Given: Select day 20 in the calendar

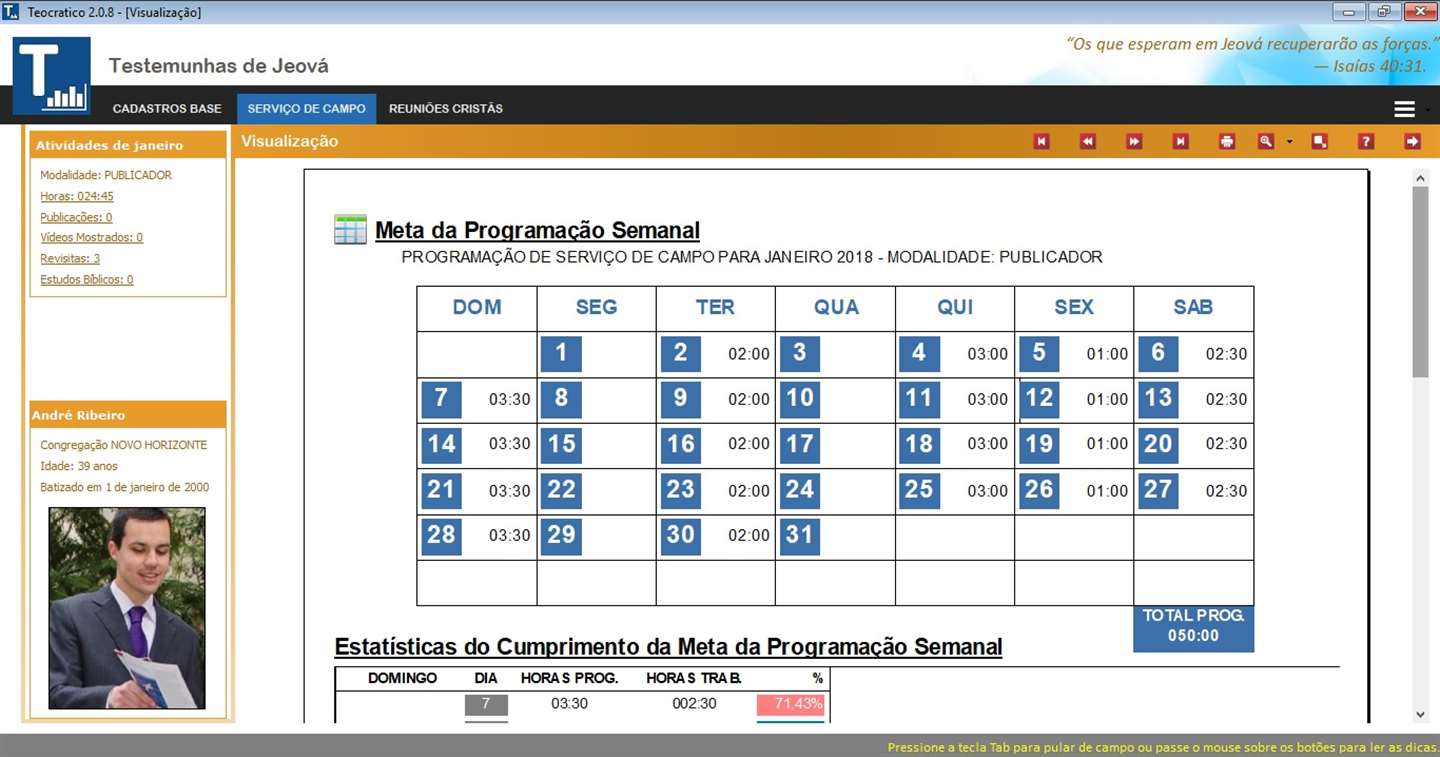Looking at the screenshot, I should 1158,445.
